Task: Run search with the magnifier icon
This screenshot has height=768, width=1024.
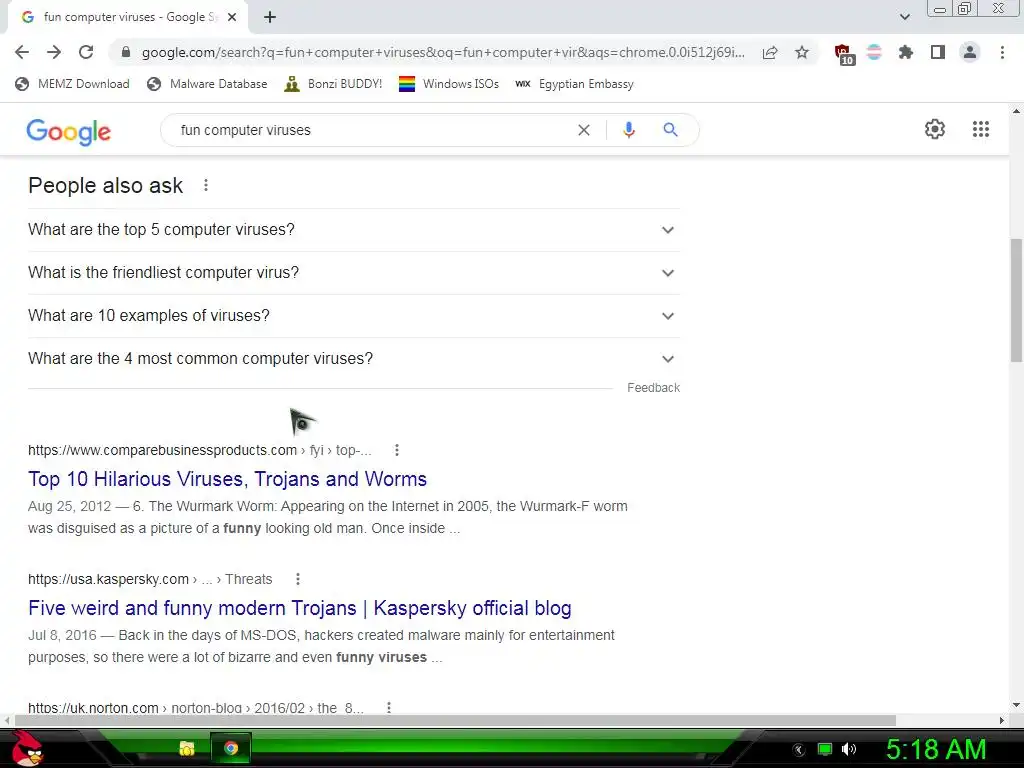Action: click(x=670, y=130)
